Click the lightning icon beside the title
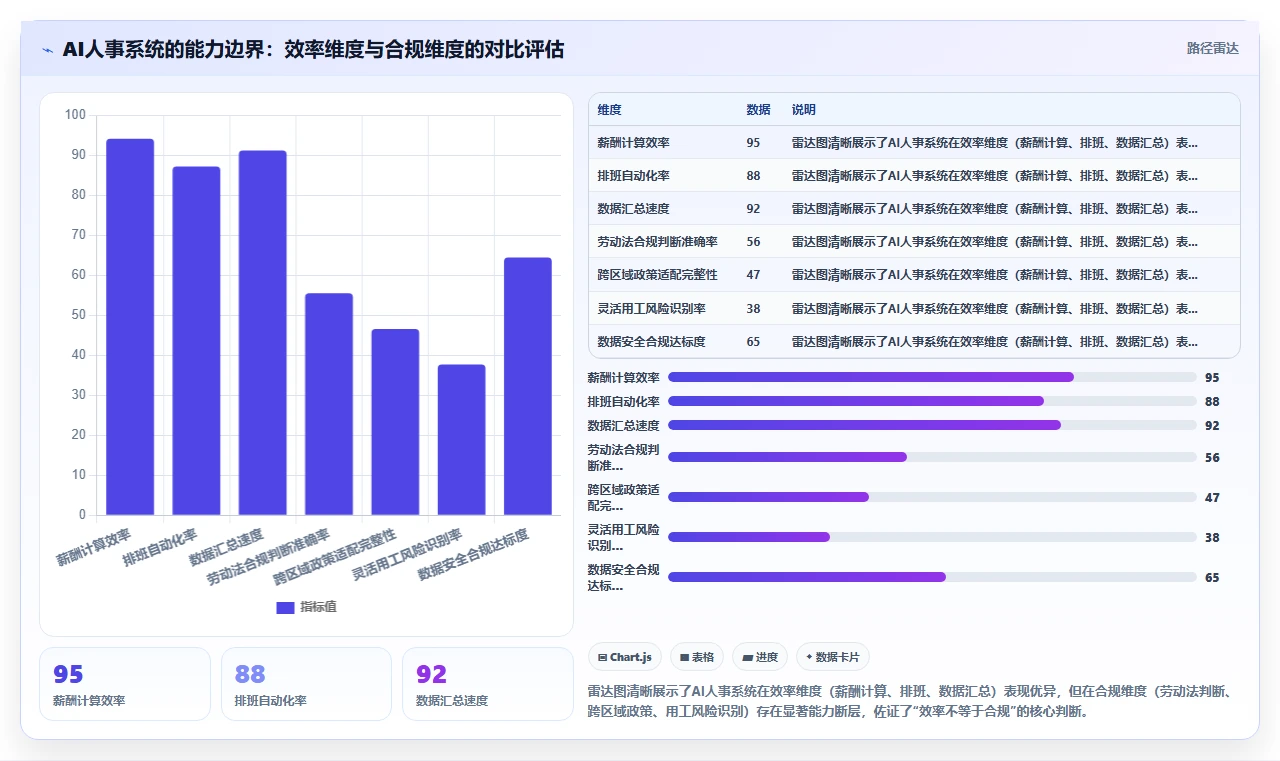Screen dimensions: 1280x761 (47, 50)
